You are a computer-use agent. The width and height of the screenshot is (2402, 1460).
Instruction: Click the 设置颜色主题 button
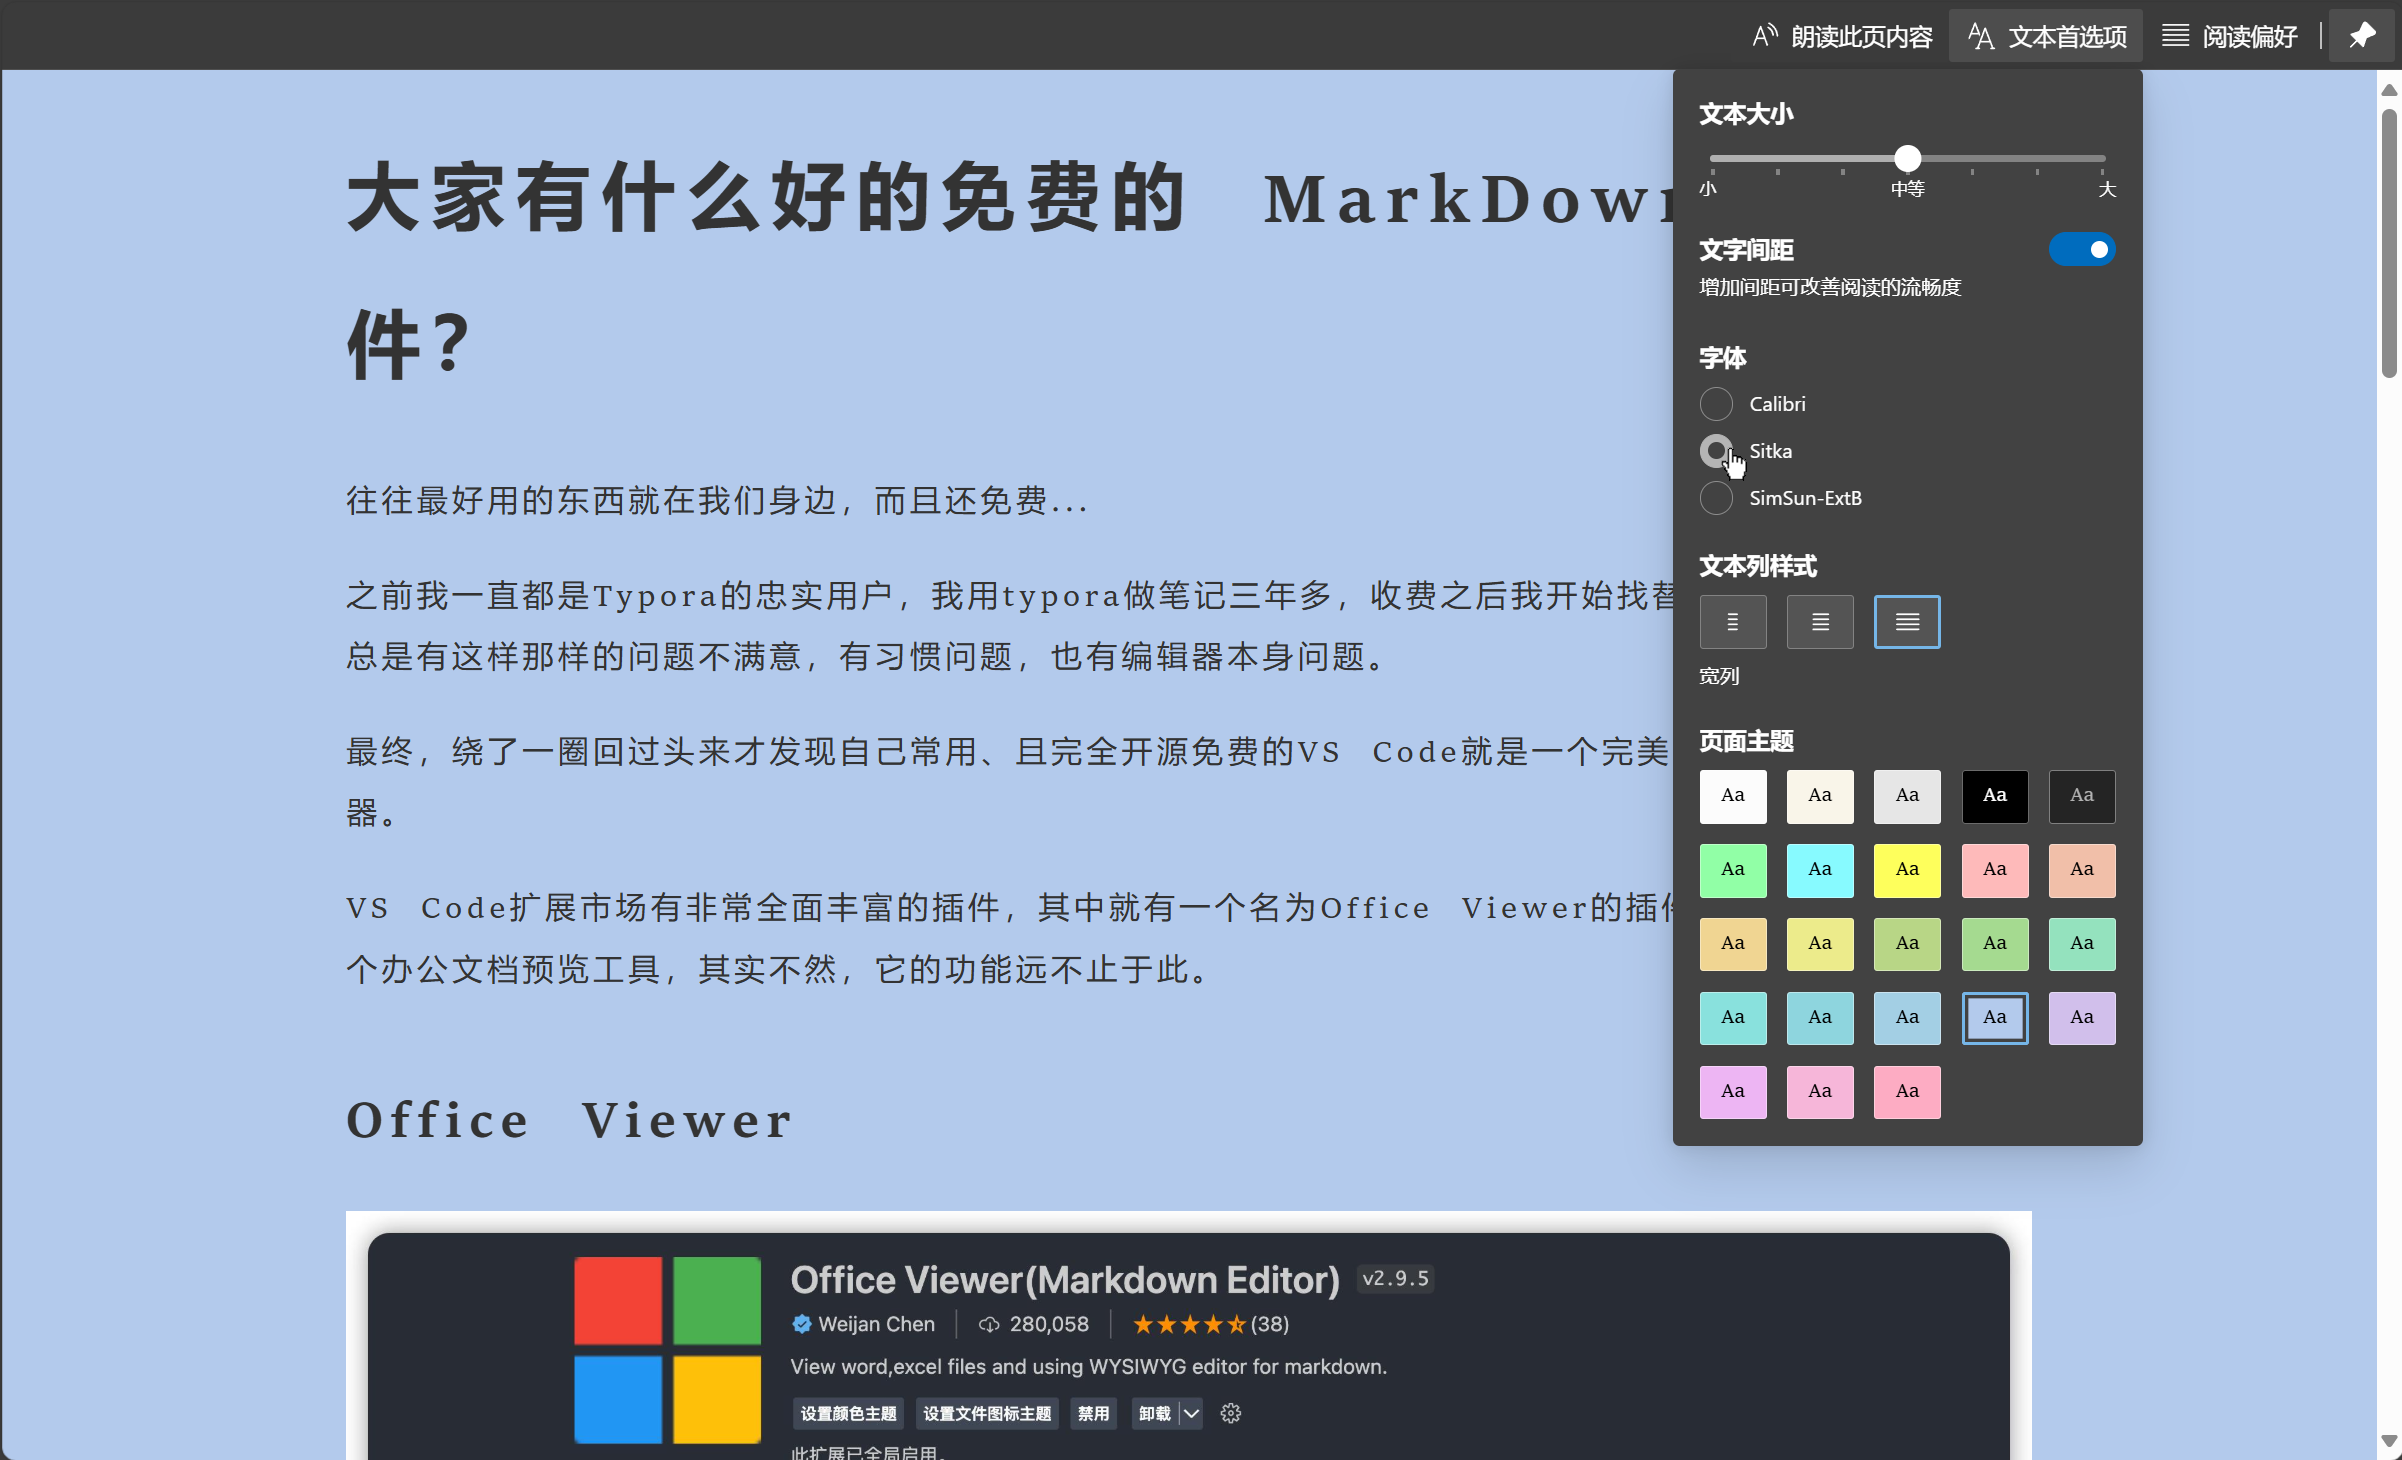pos(848,1413)
